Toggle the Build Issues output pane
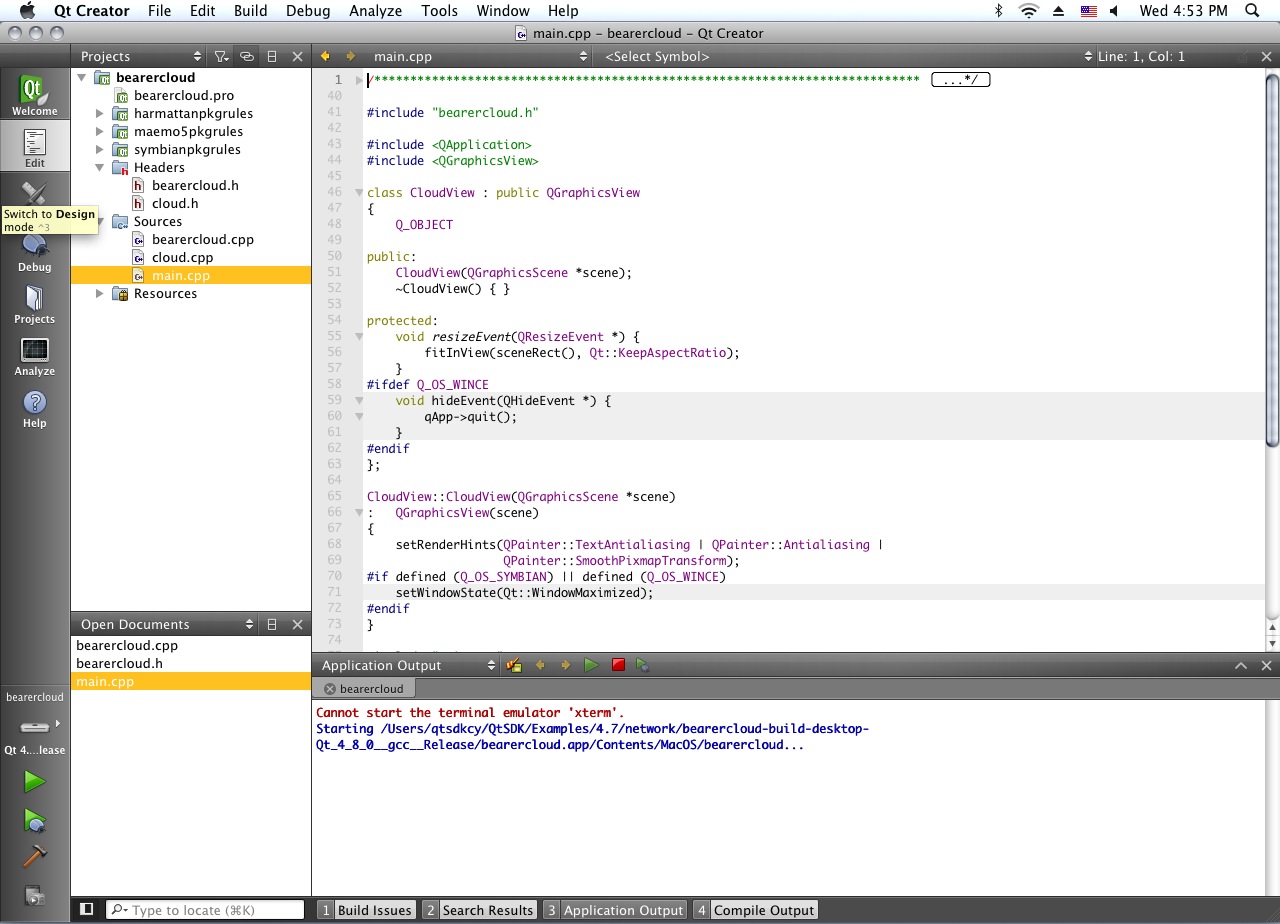Screen dimensions: 1280x924 366,910
